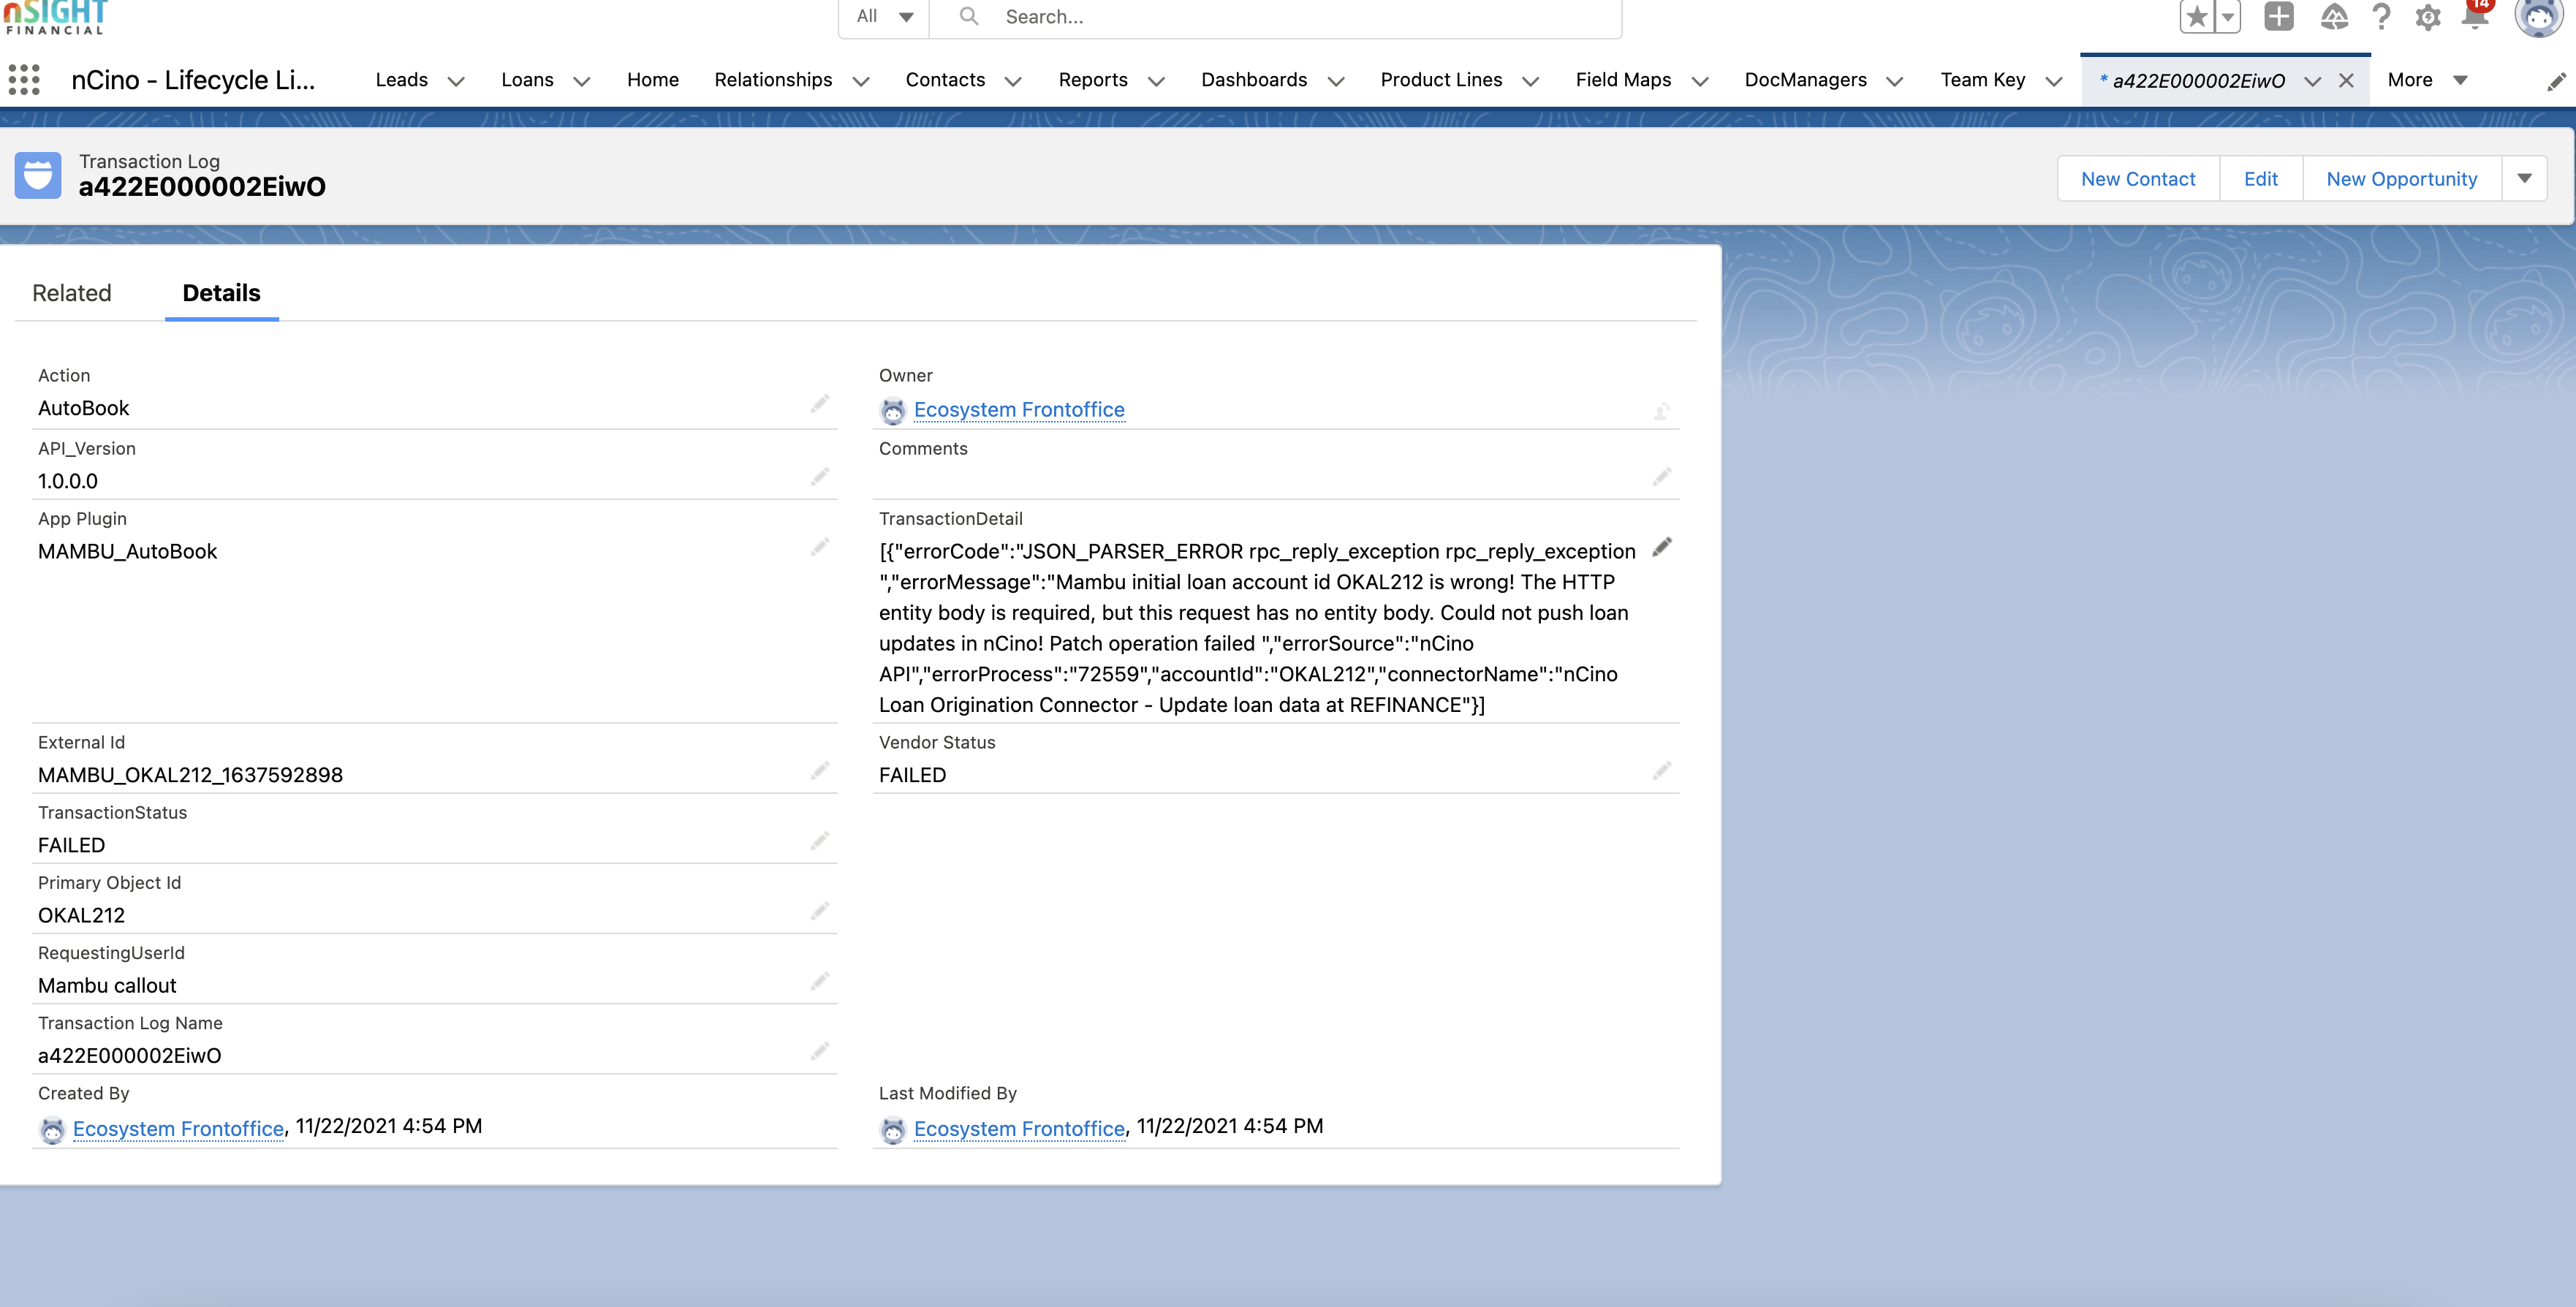
Task: Open the Ecosystem Frontoffice owner link
Action: pos(1019,409)
